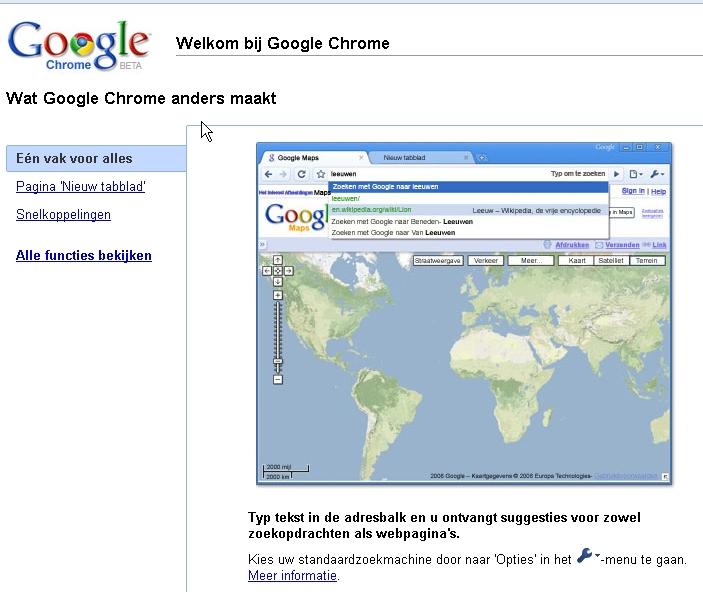The image size is (703, 592).
Task: Open the page menu icon in pictured toolbar
Action: pos(635,174)
